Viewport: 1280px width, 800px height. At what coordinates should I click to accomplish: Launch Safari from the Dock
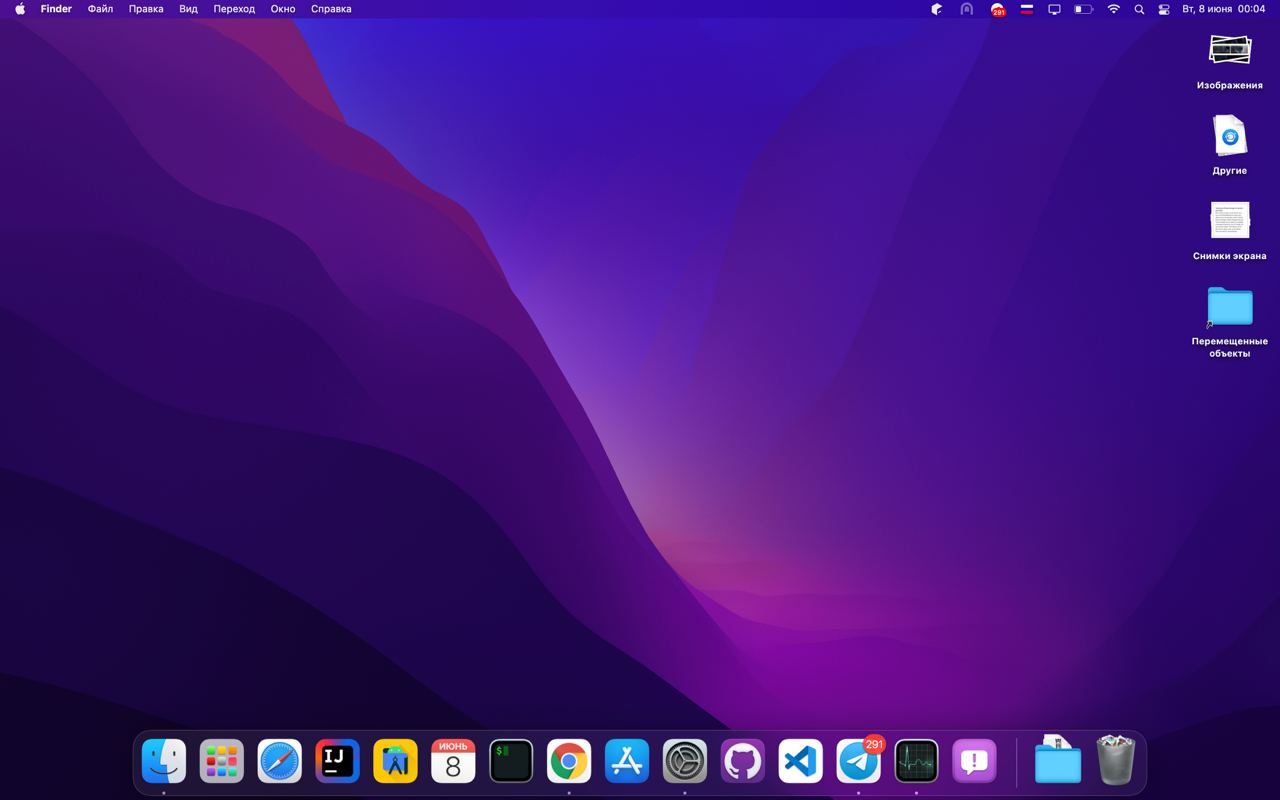coord(280,761)
